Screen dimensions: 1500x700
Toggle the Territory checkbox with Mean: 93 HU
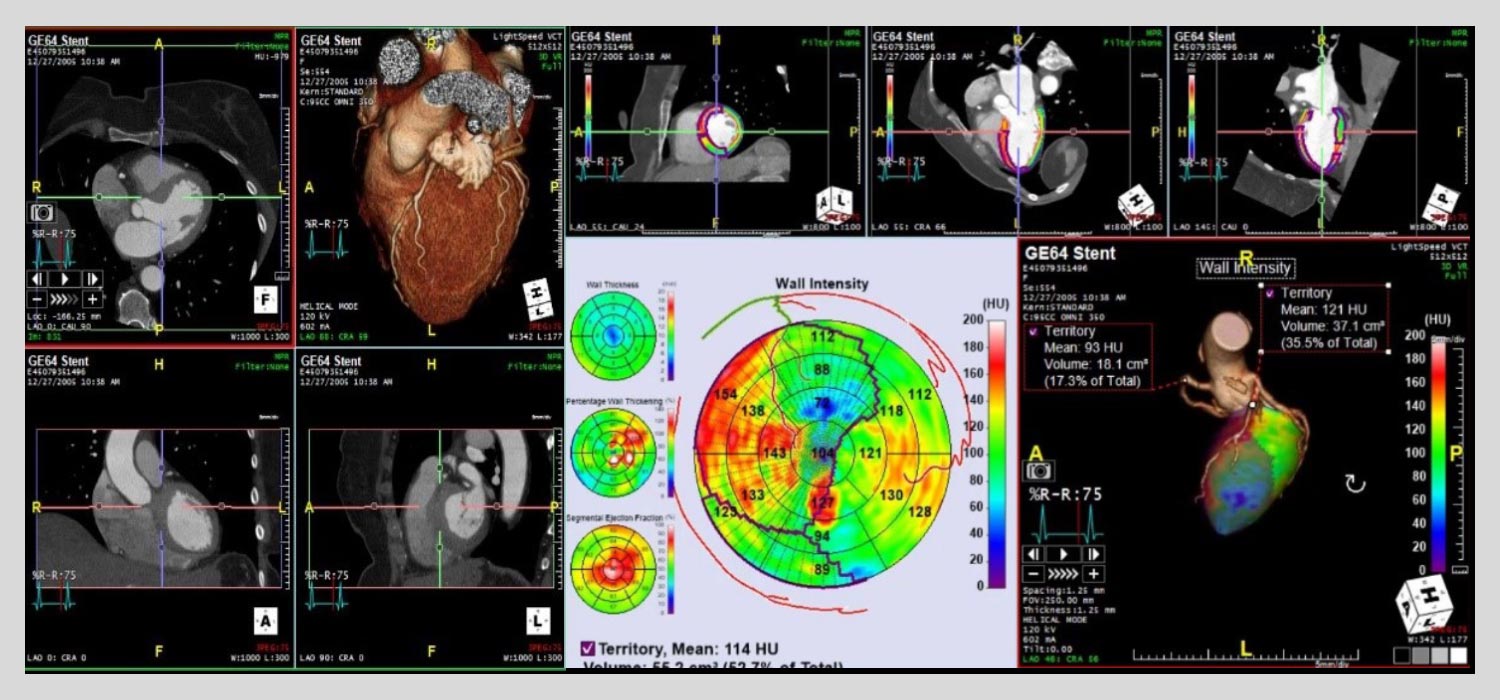pyautogui.click(x=1032, y=333)
